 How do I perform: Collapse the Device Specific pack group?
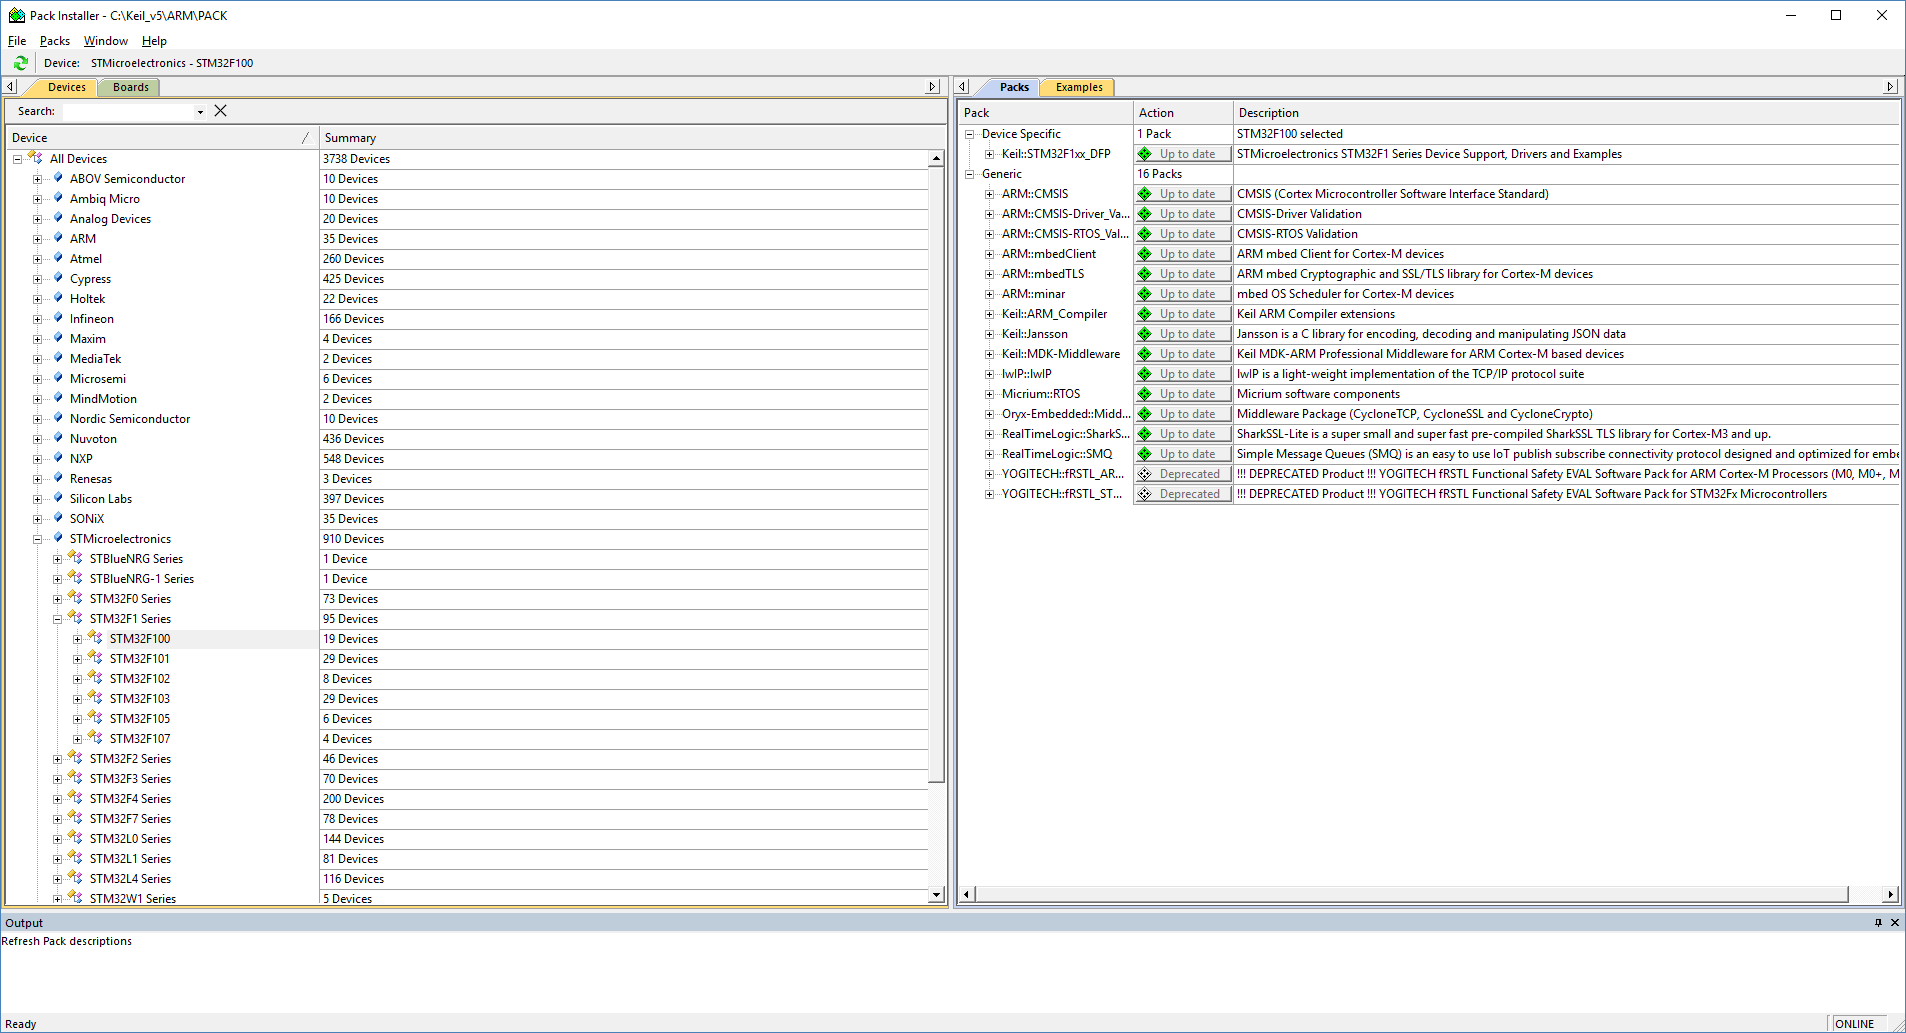pos(969,134)
